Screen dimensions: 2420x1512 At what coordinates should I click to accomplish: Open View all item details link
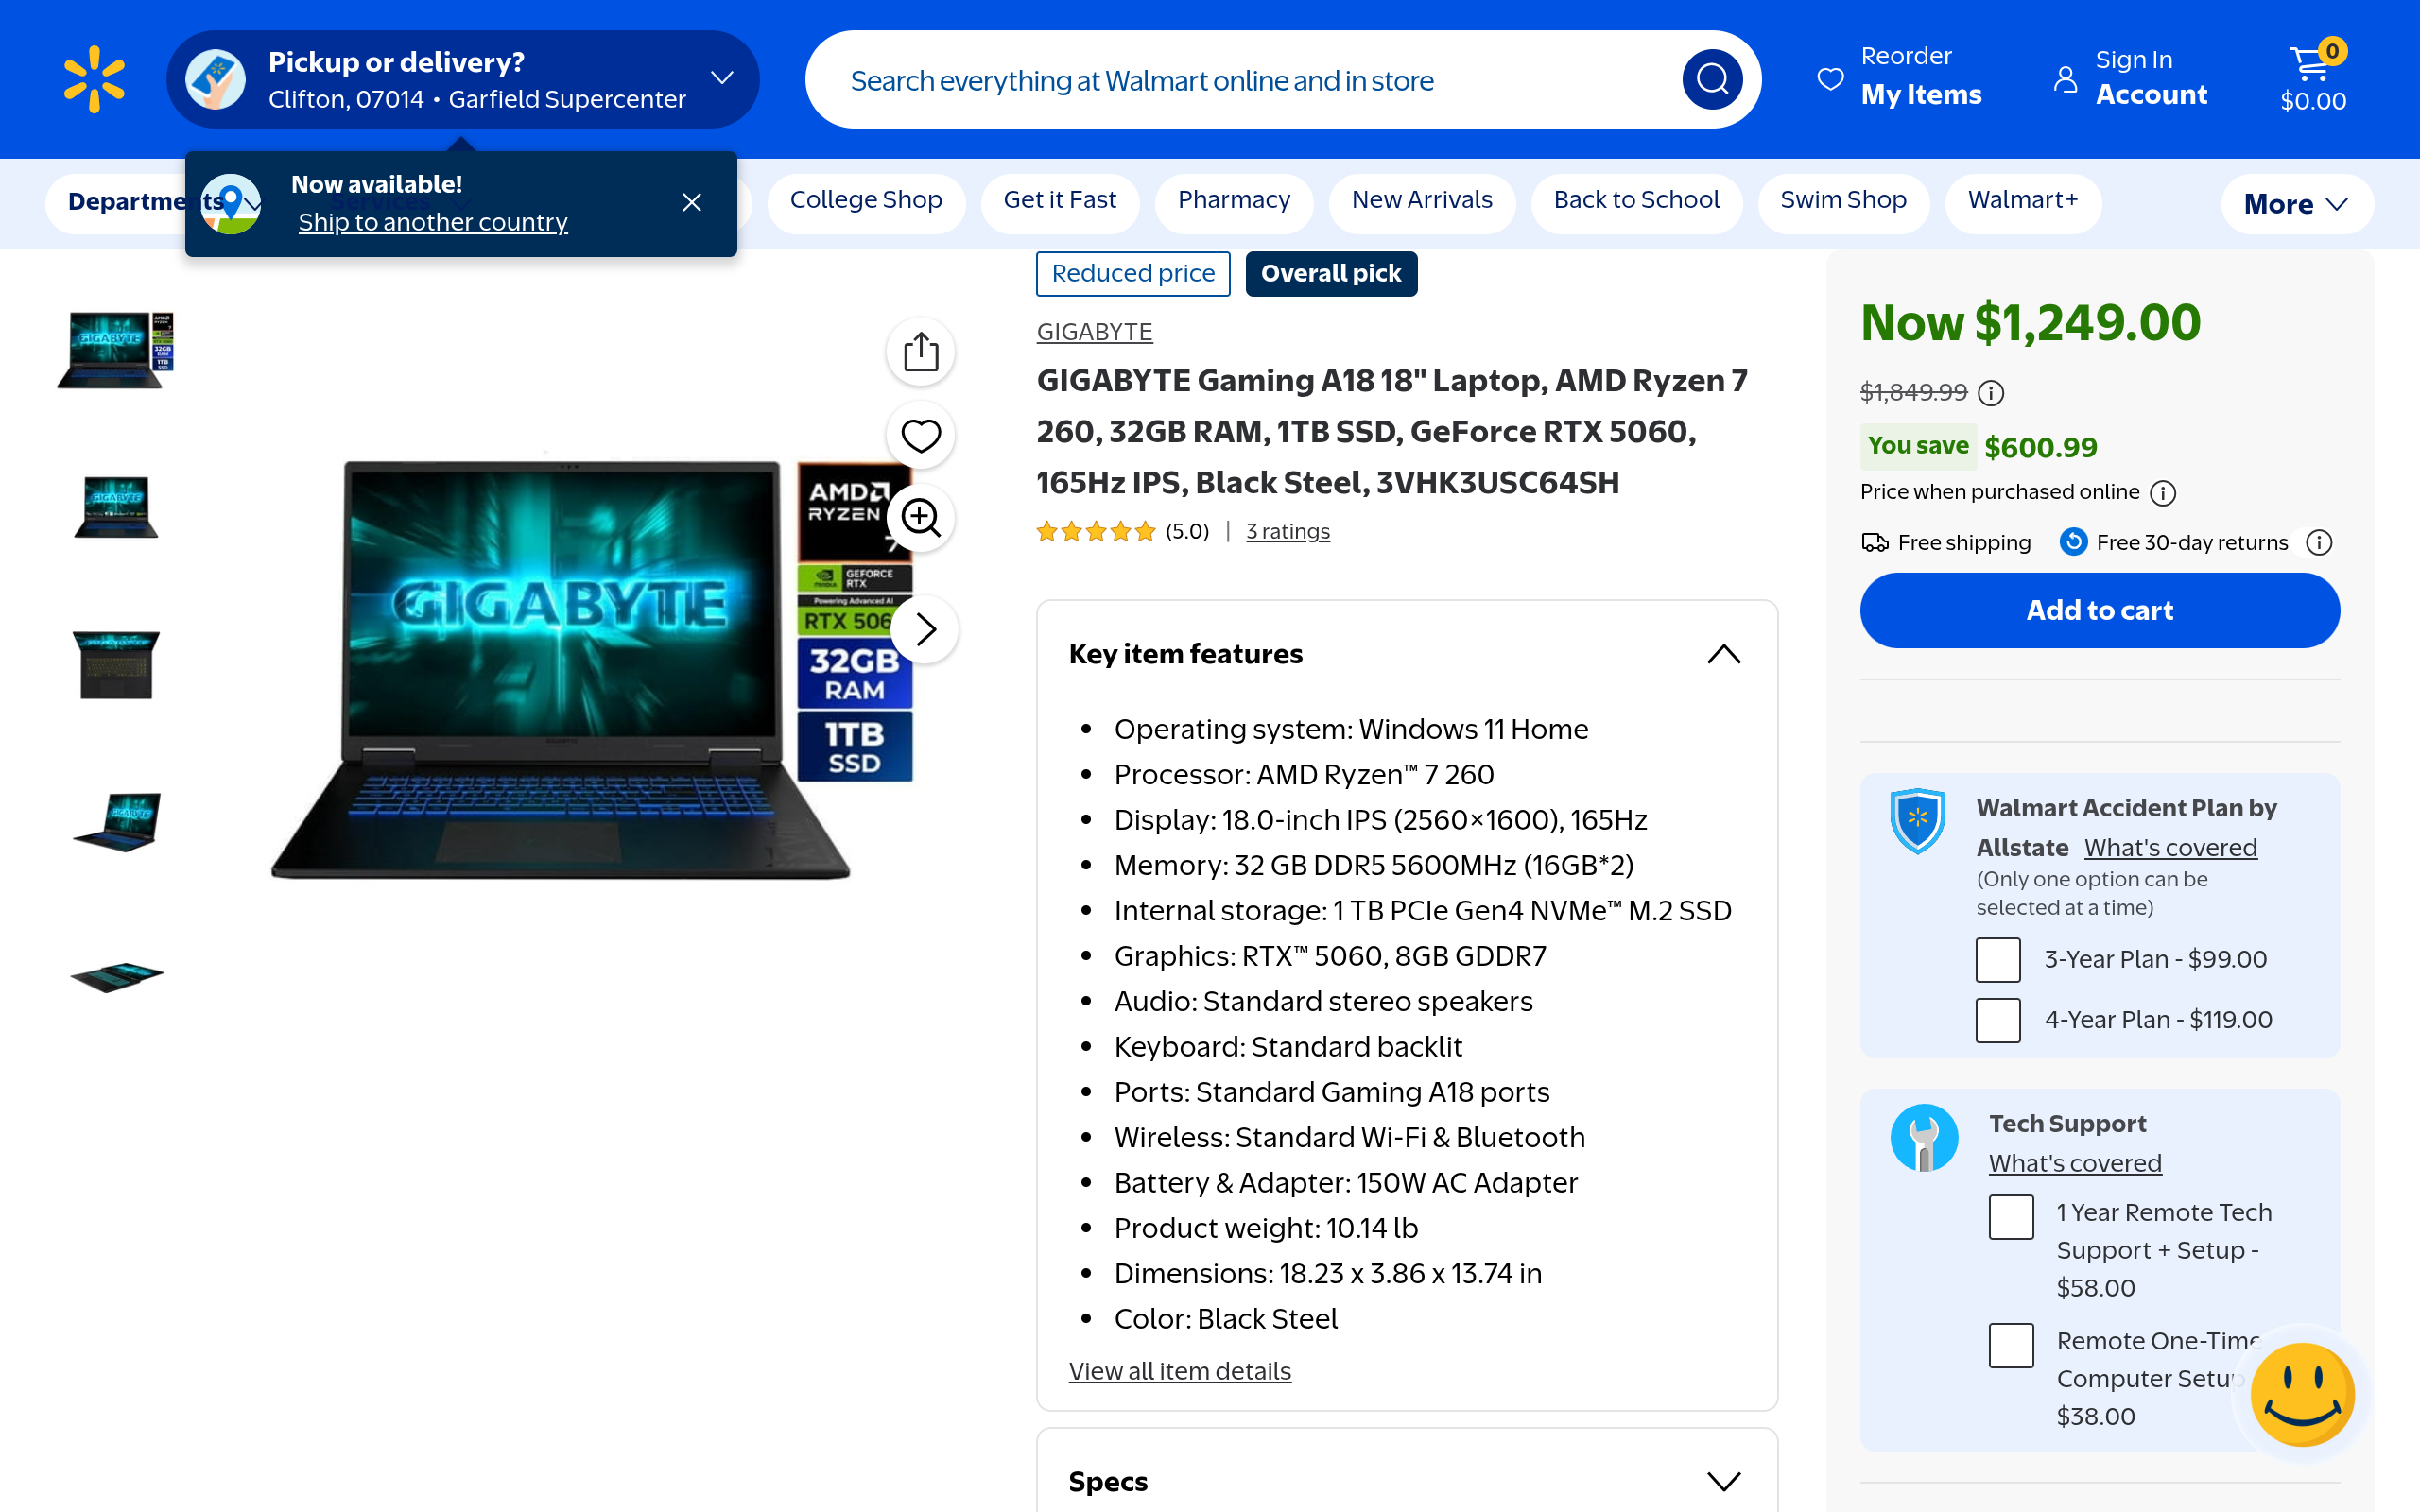tap(1180, 1371)
